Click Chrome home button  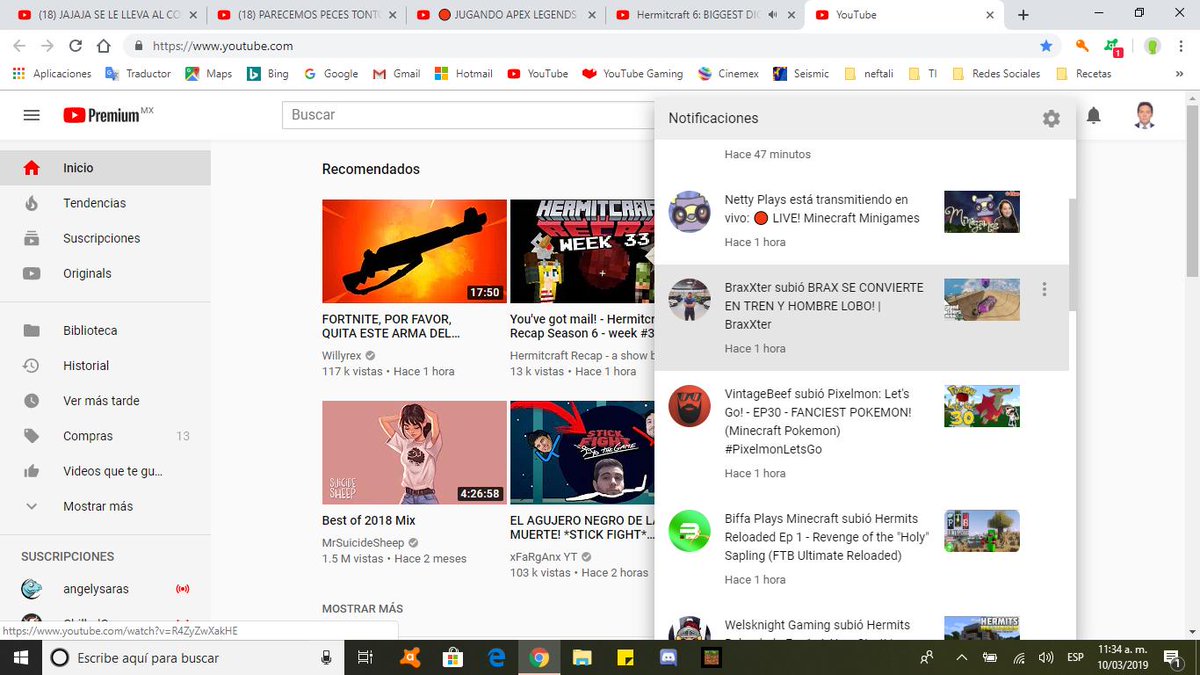(x=103, y=46)
